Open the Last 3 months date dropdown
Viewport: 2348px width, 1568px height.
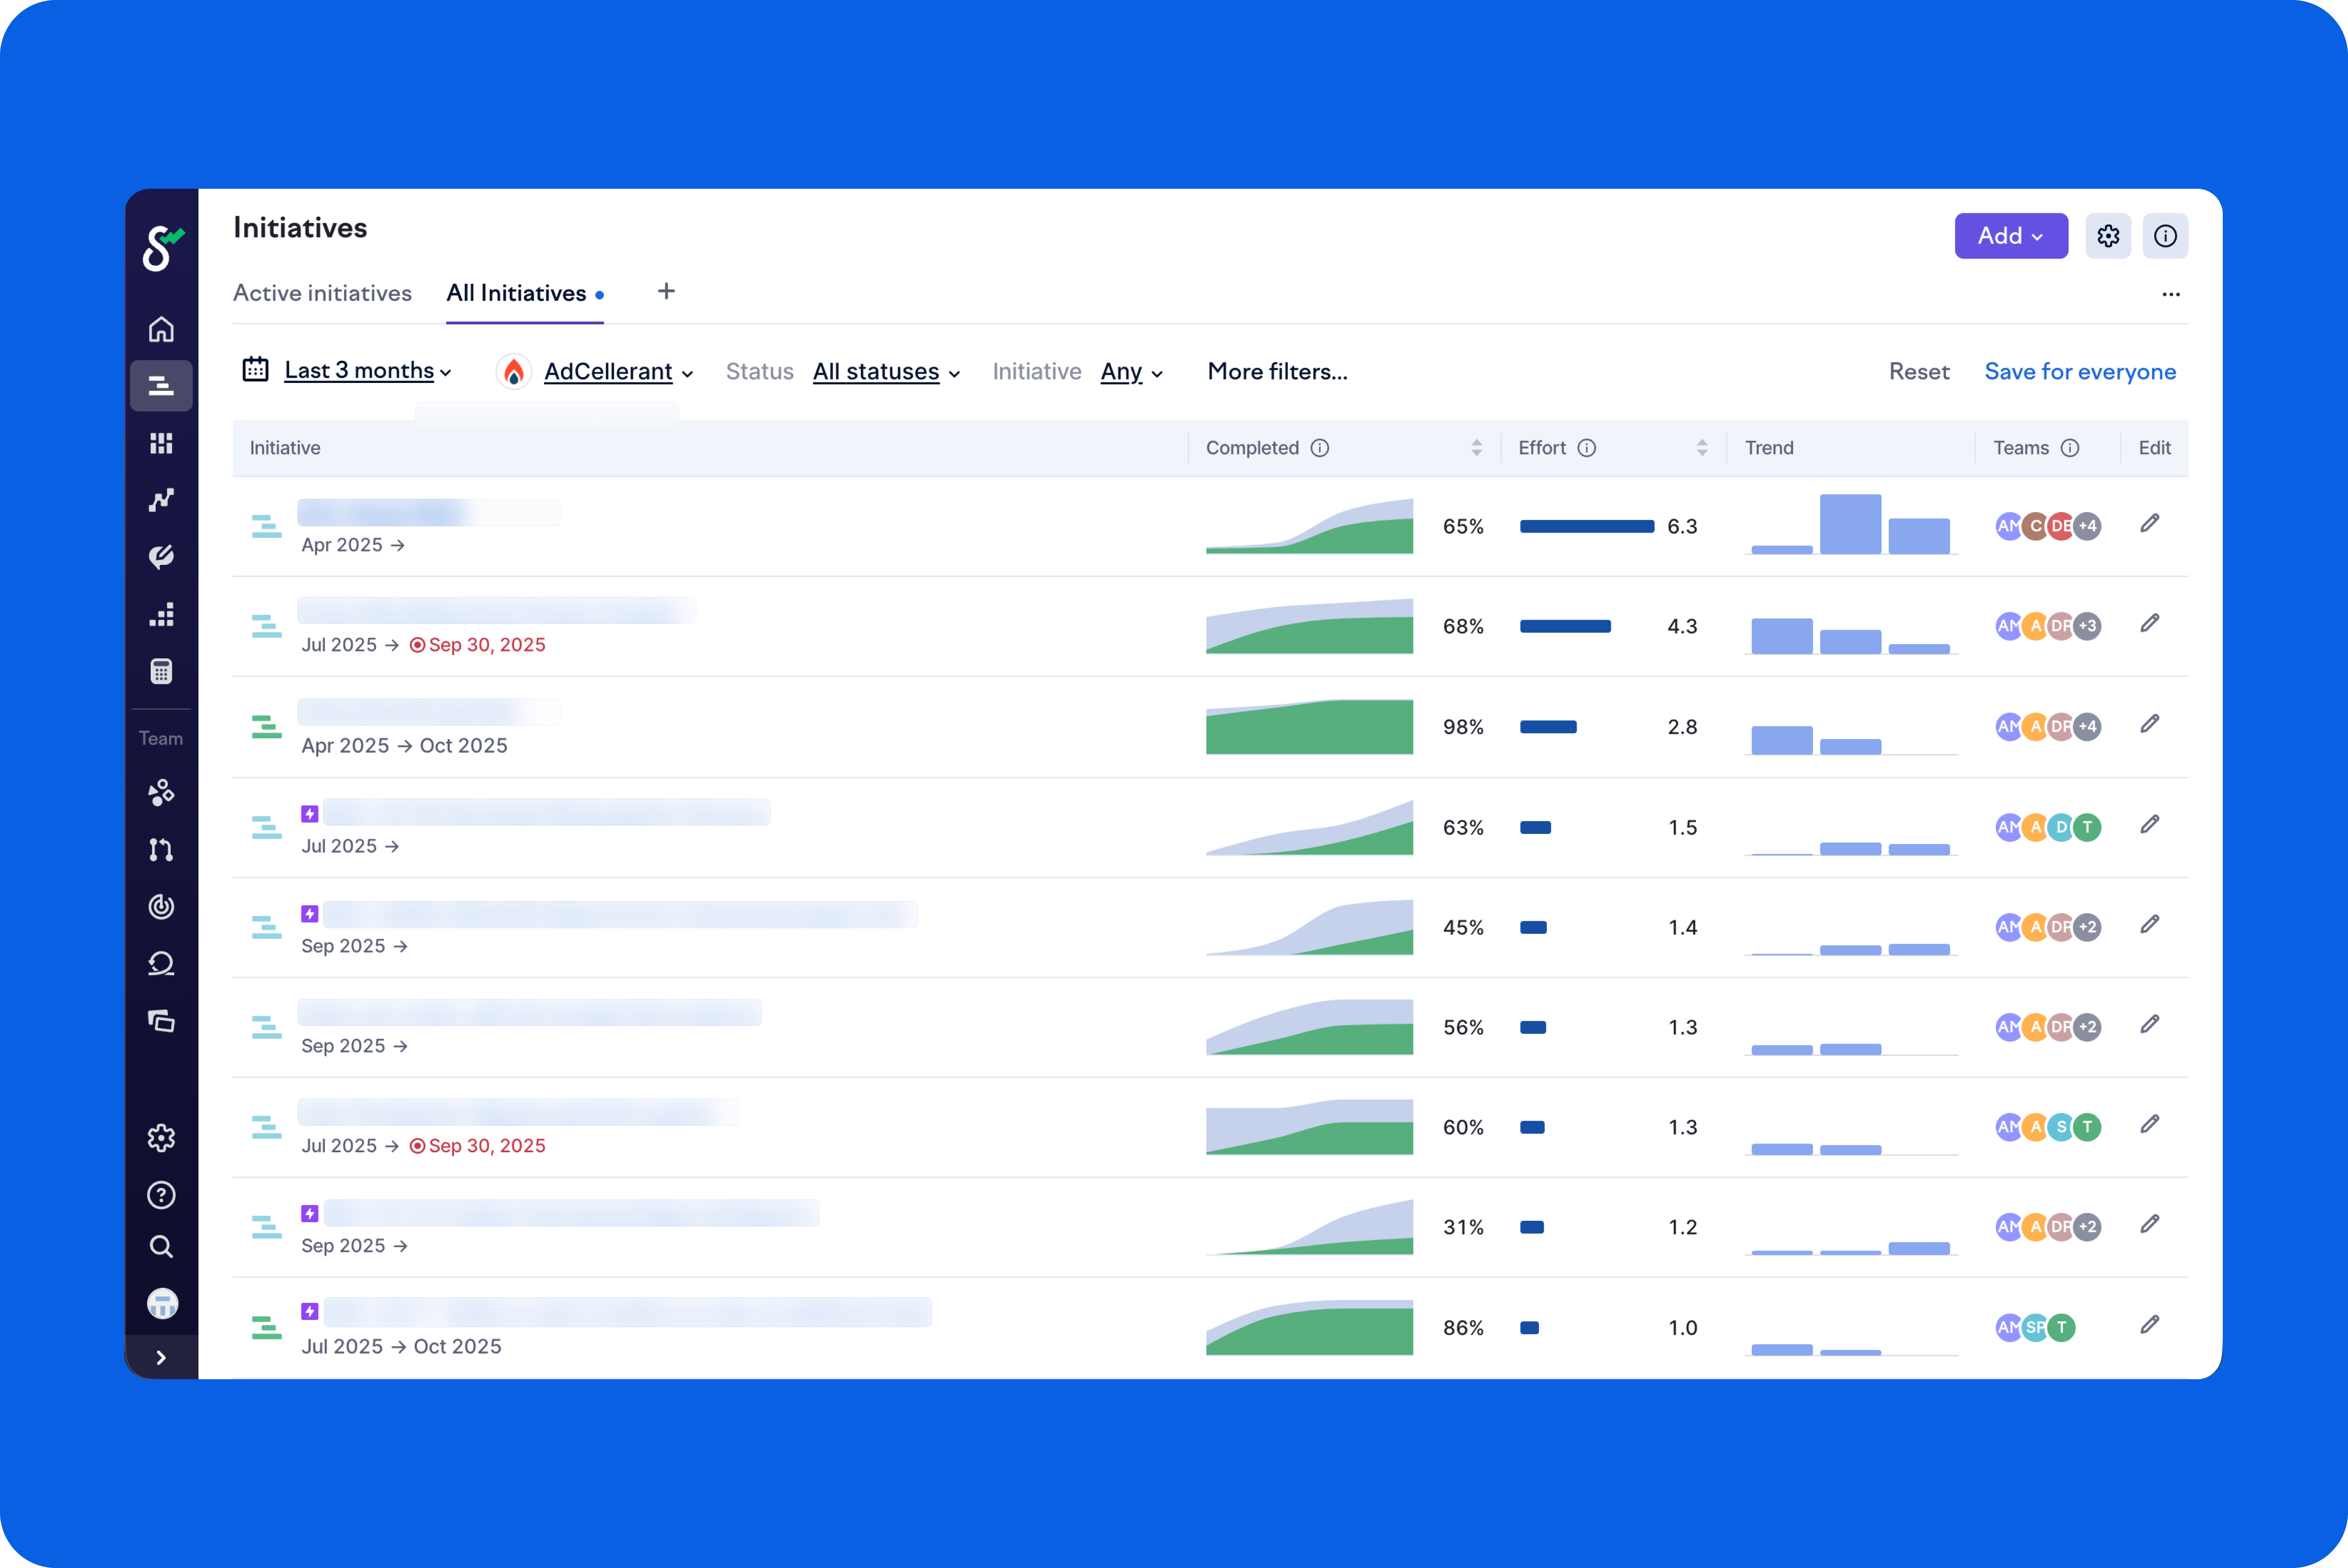367,371
